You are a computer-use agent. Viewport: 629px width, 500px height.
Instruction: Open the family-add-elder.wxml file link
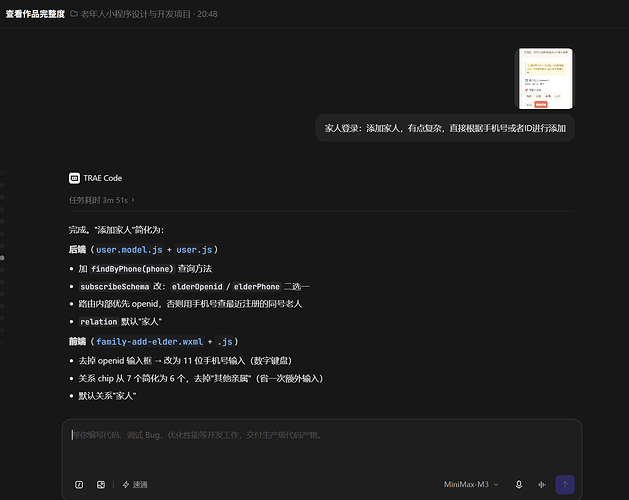point(150,341)
